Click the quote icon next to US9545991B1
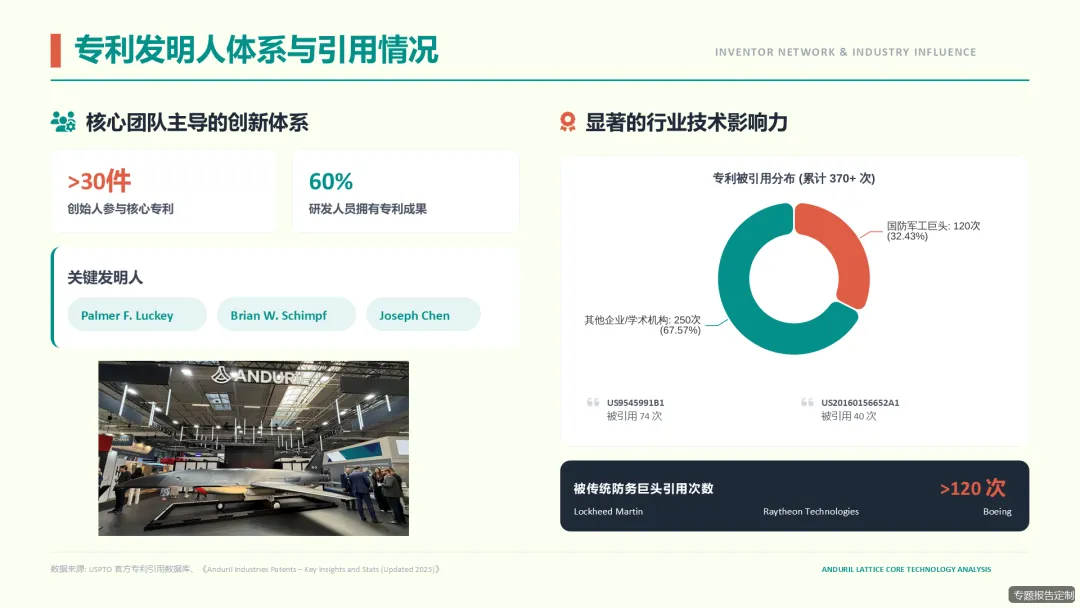Viewport: 1080px width, 608px height. [x=593, y=402]
